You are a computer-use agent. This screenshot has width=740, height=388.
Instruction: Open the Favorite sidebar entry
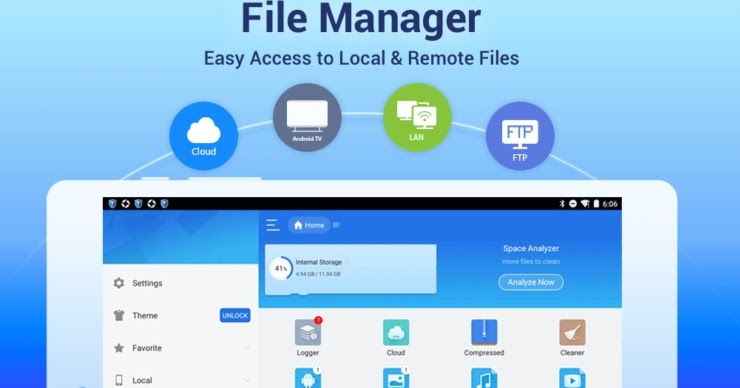[181, 348]
